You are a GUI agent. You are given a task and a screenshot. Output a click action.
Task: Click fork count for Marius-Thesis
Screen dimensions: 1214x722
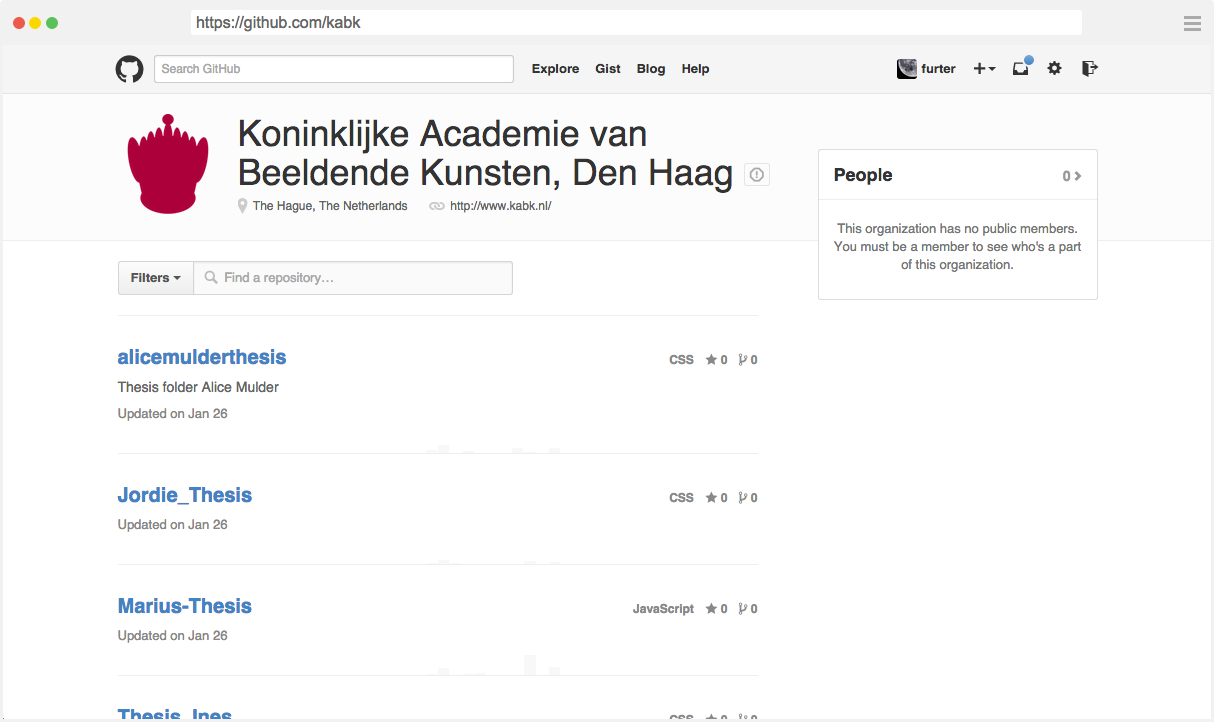pos(748,609)
